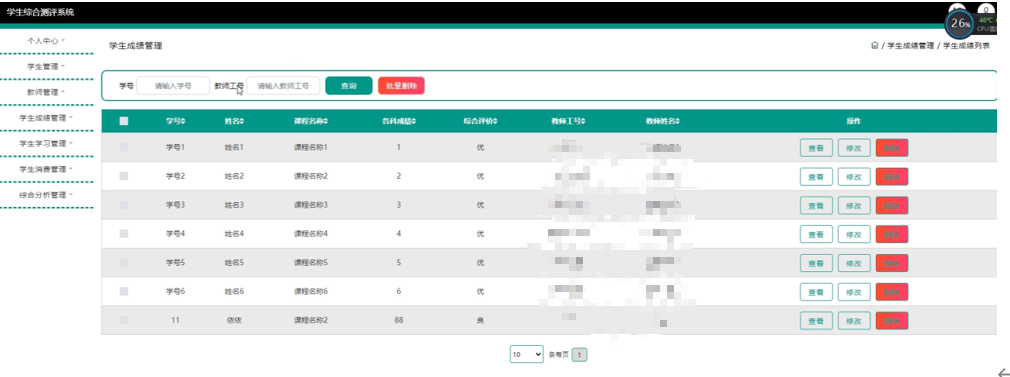Viewport: 1010px width, 377px height.
Task: Select the checkbox for the 依依 row
Action: point(124,320)
